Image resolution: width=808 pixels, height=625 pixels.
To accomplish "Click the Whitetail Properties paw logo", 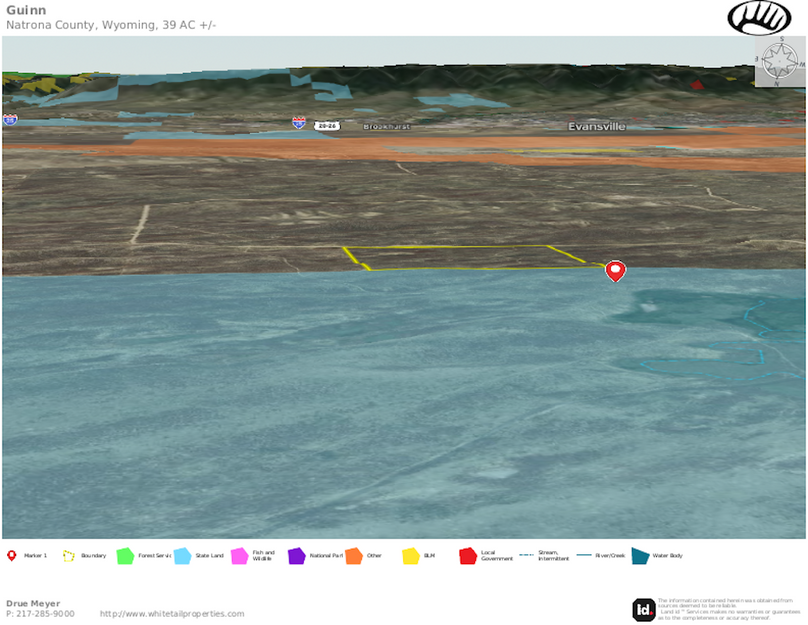I will pyautogui.click(x=759, y=17).
